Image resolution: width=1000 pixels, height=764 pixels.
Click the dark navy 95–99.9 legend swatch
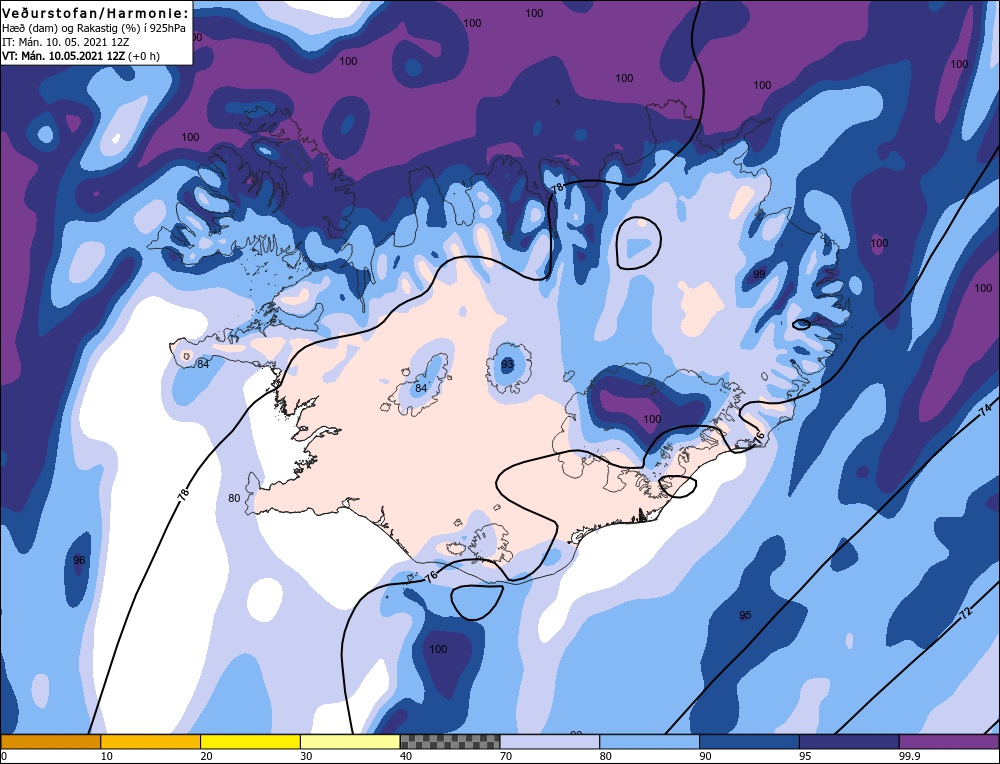coord(849,742)
